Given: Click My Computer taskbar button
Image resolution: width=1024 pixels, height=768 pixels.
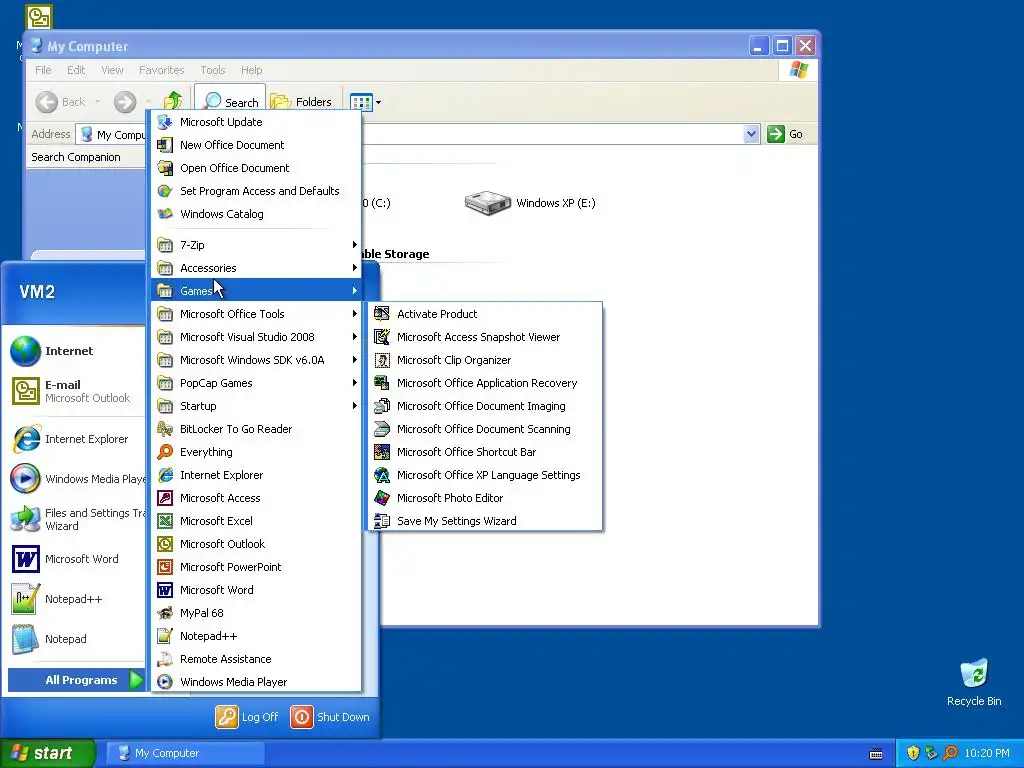Looking at the screenshot, I should (x=186, y=753).
